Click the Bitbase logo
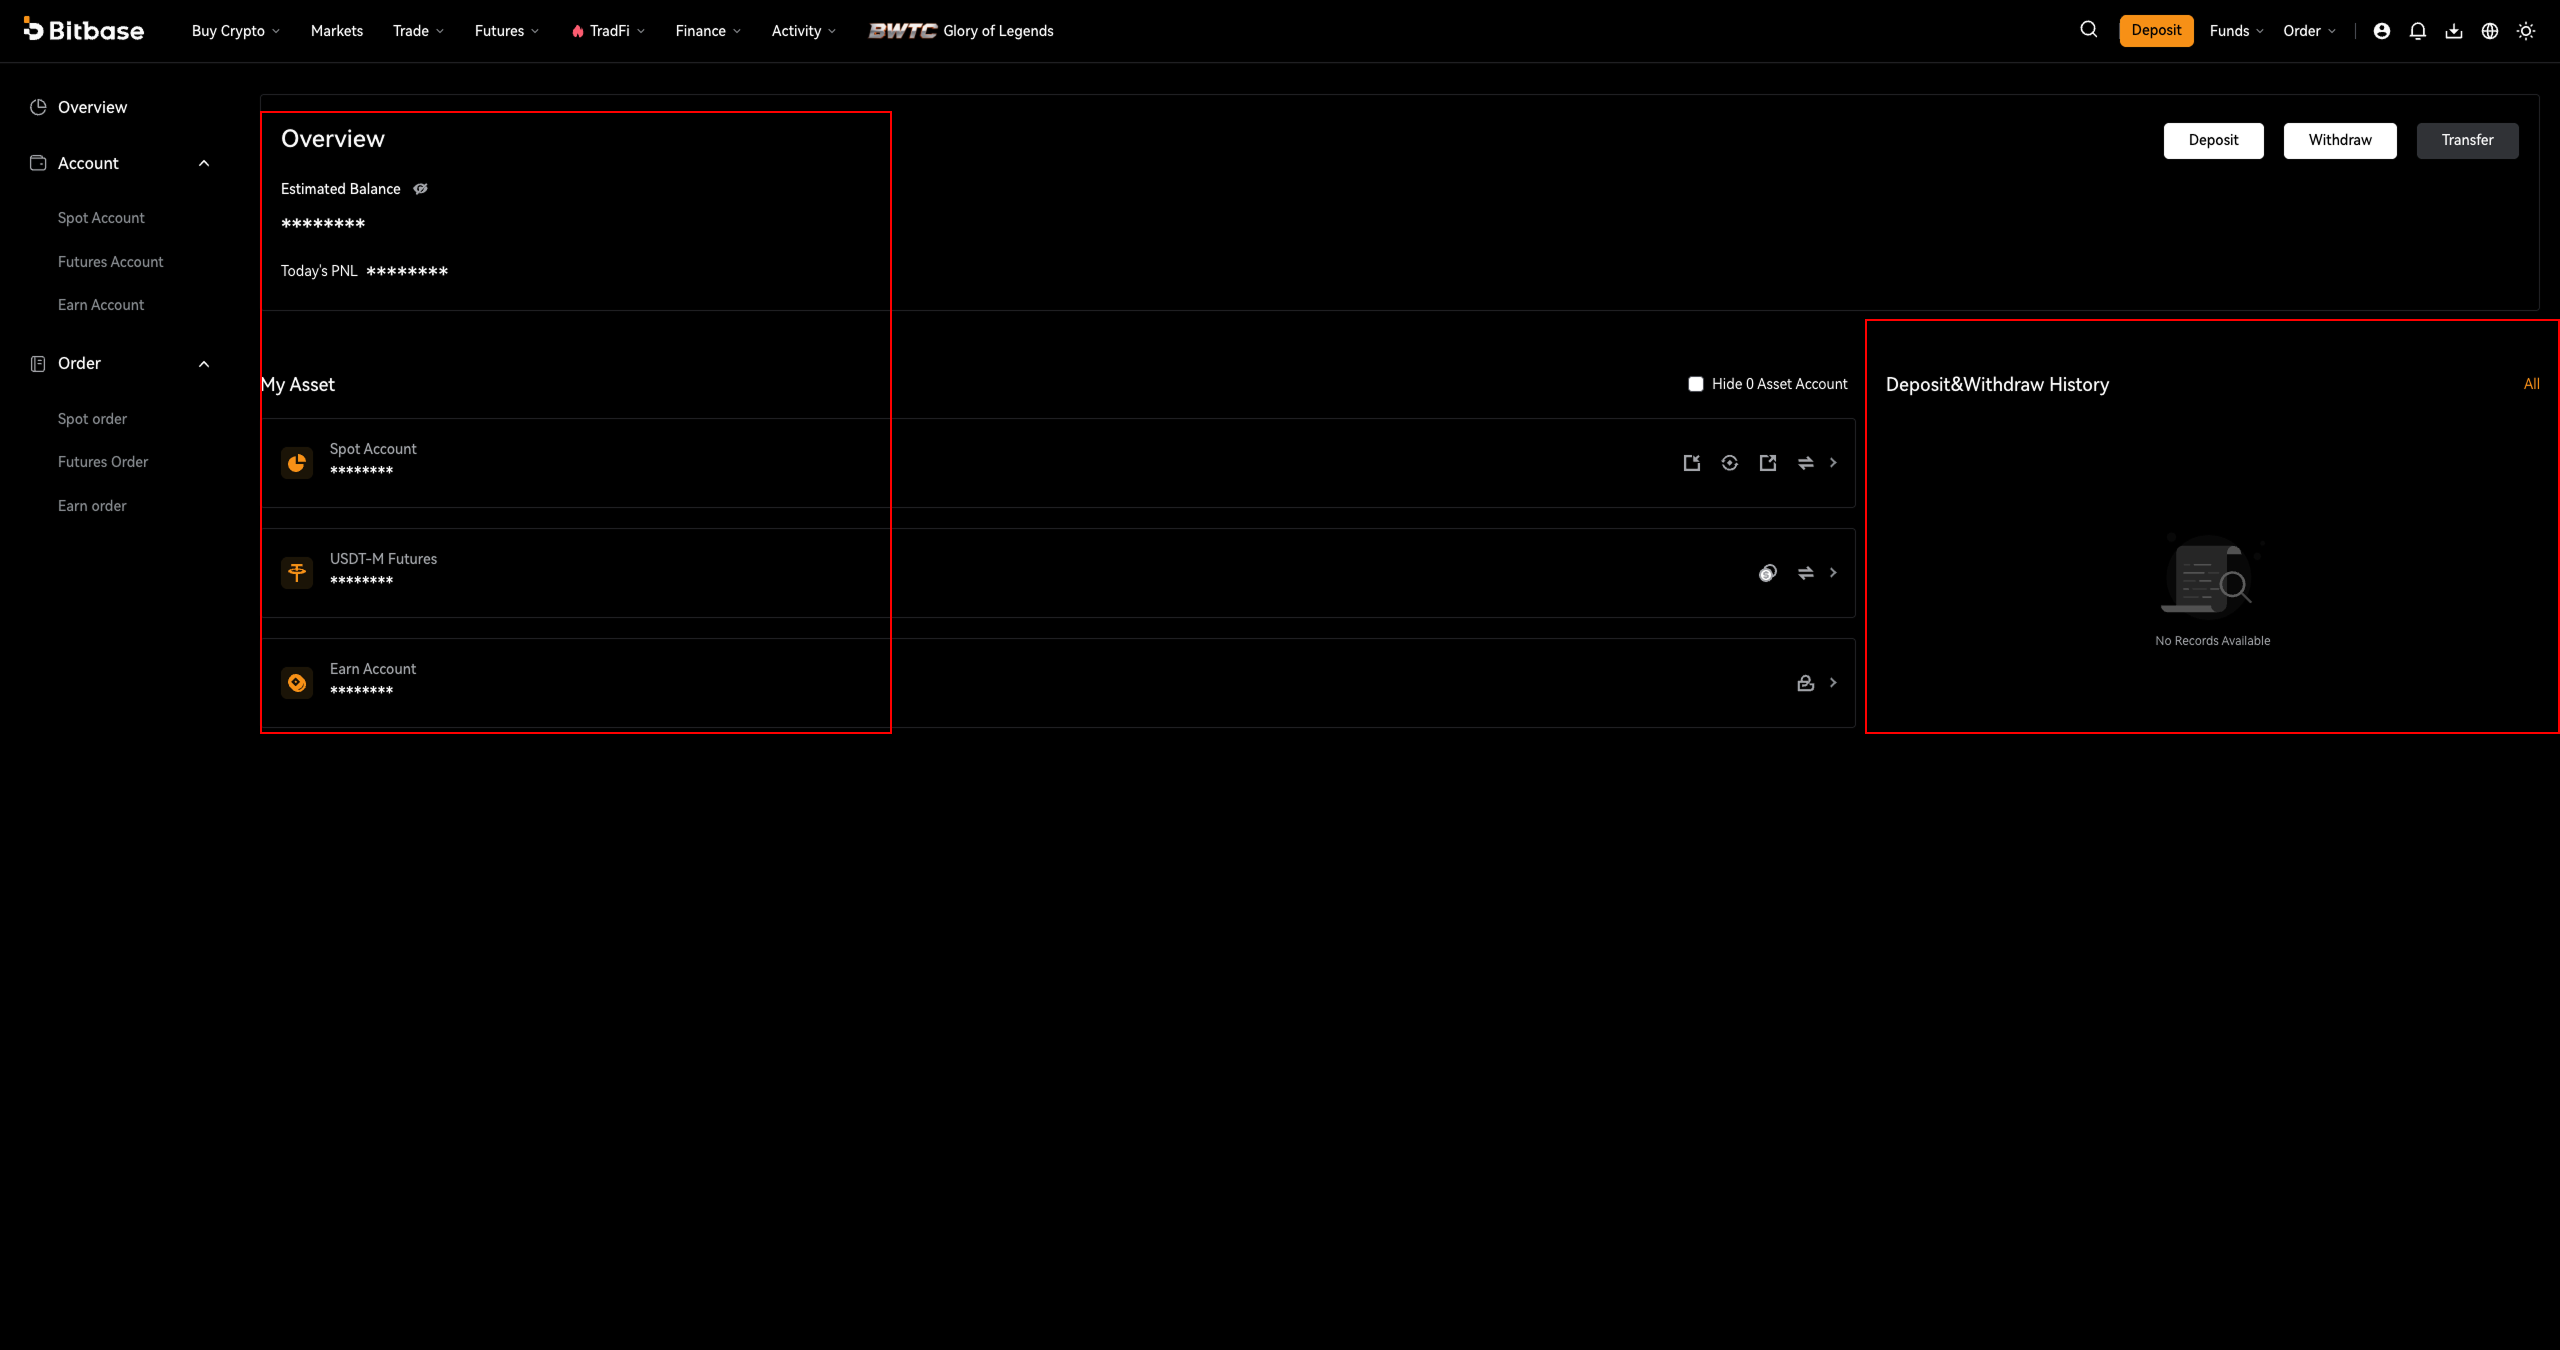2560x1350 pixels. [84, 30]
